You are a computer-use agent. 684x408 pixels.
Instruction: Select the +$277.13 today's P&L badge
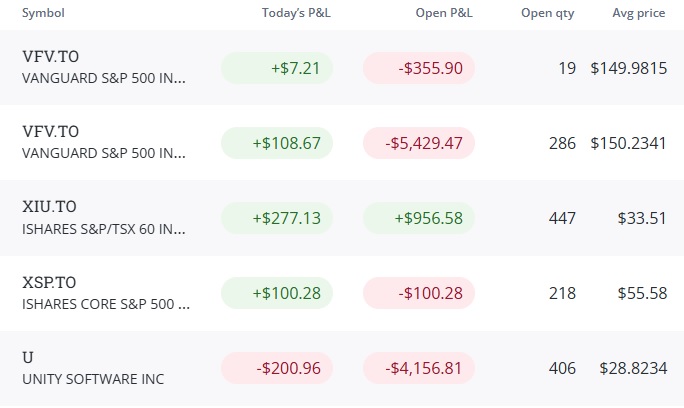click(276, 218)
